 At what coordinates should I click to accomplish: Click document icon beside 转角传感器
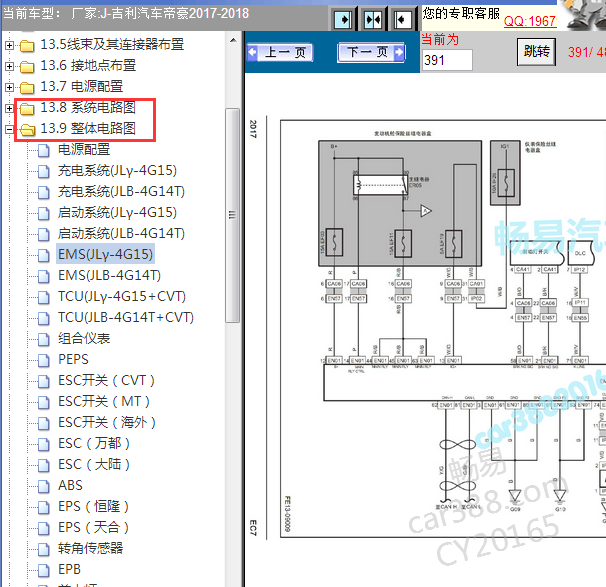coord(44,549)
